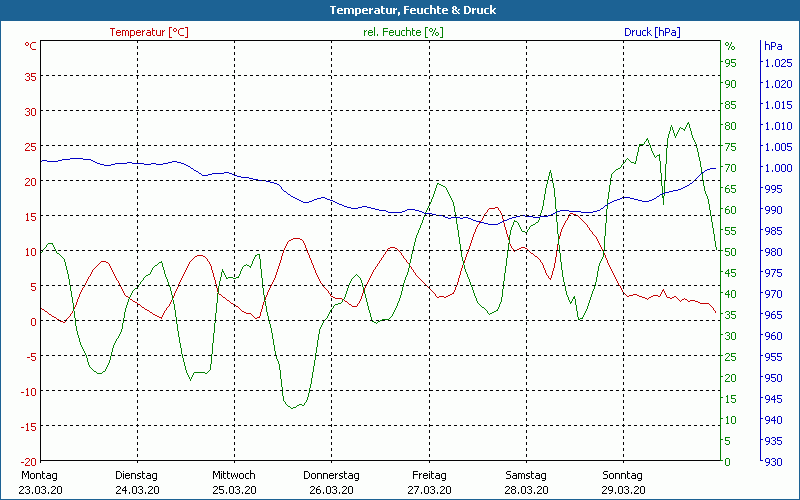800x500 pixels.
Task: Pick the Montag 23.03.20 date label
Action: (x=39, y=482)
